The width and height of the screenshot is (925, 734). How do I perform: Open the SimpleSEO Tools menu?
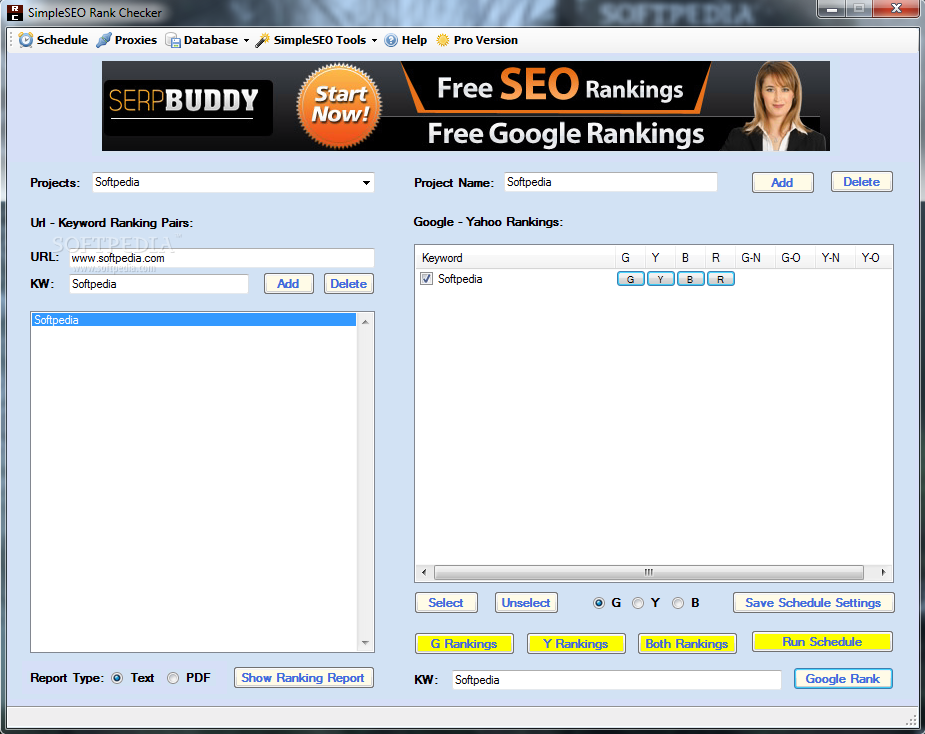tap(316, 40)
